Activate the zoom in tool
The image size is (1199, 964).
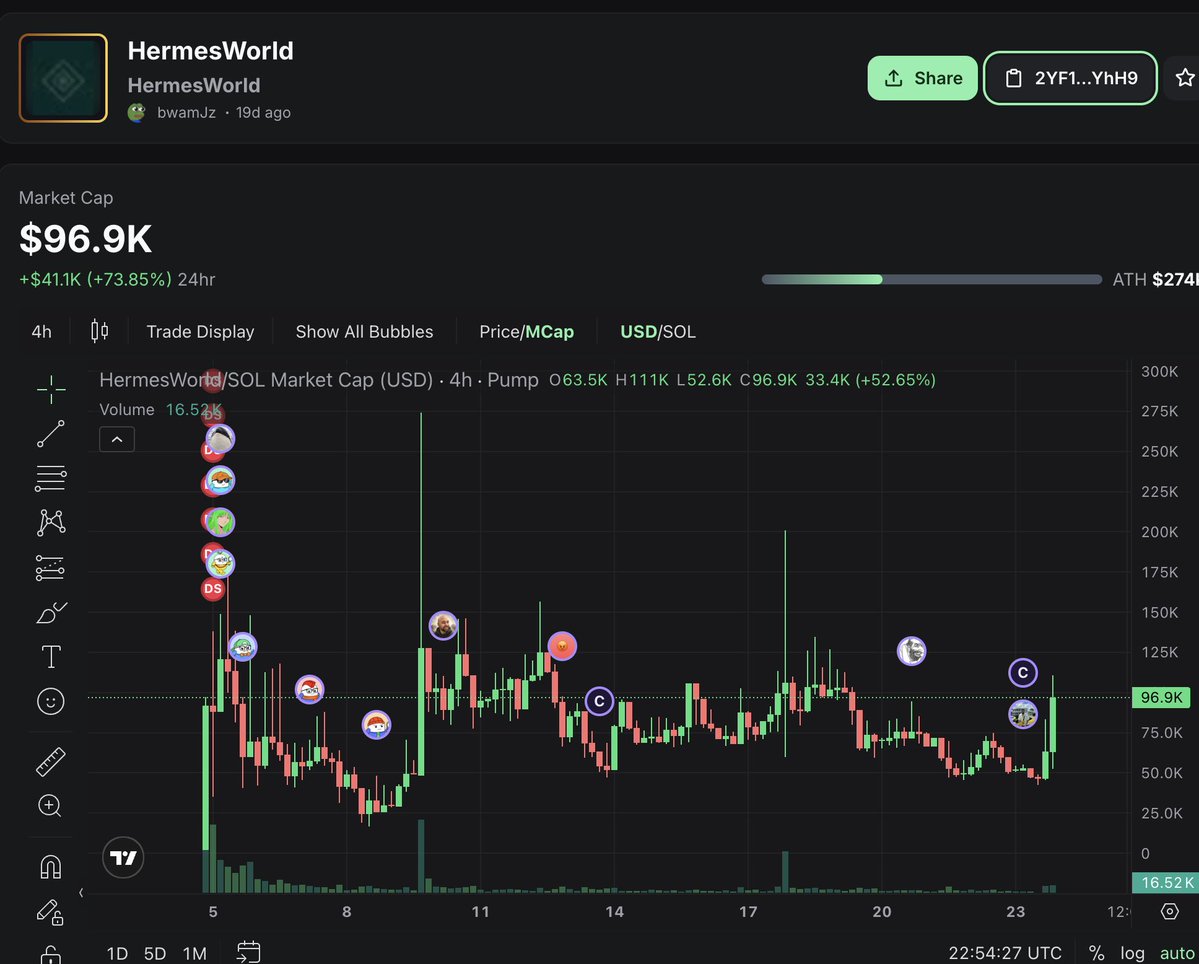(50, 806)
